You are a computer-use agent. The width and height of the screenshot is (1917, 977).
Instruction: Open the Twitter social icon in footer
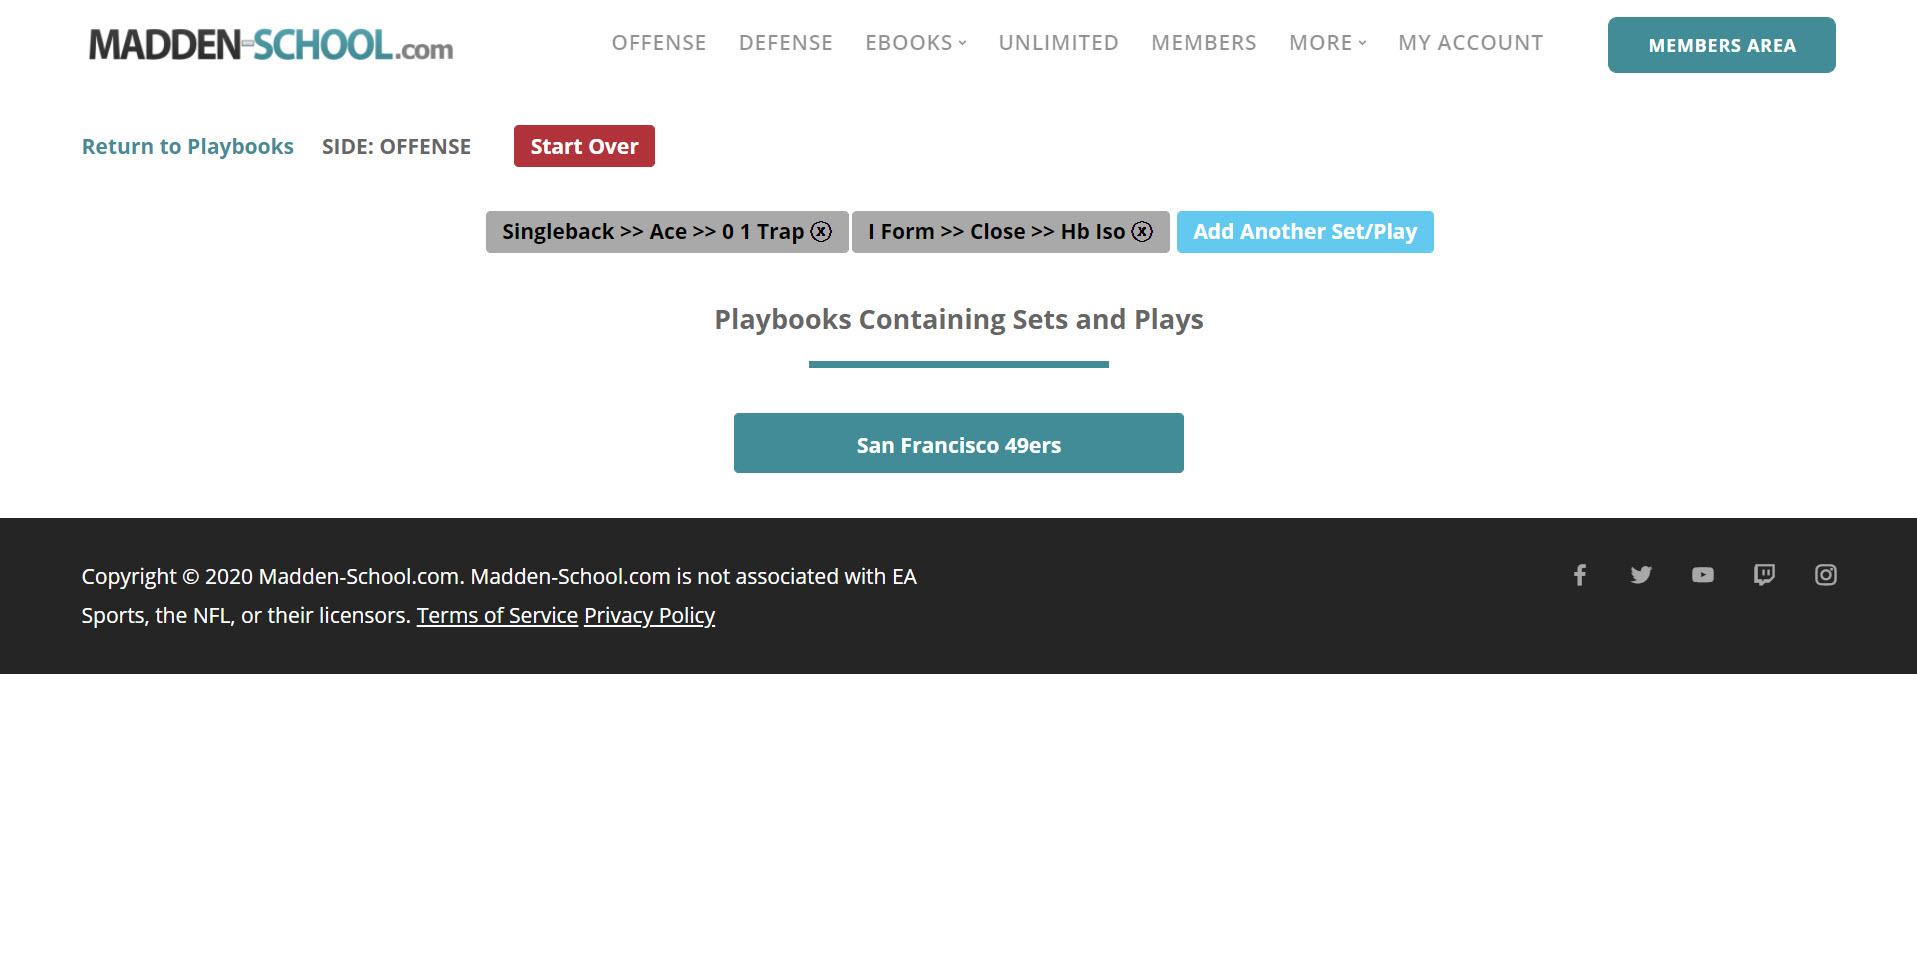coord(1641,575)
